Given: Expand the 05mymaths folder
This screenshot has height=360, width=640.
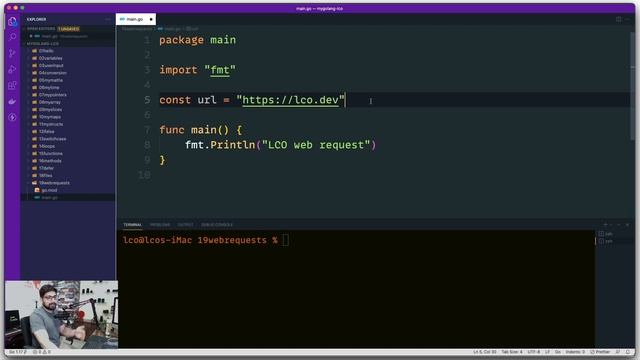Looking at the screenshot, I should [x=51, y=80].
